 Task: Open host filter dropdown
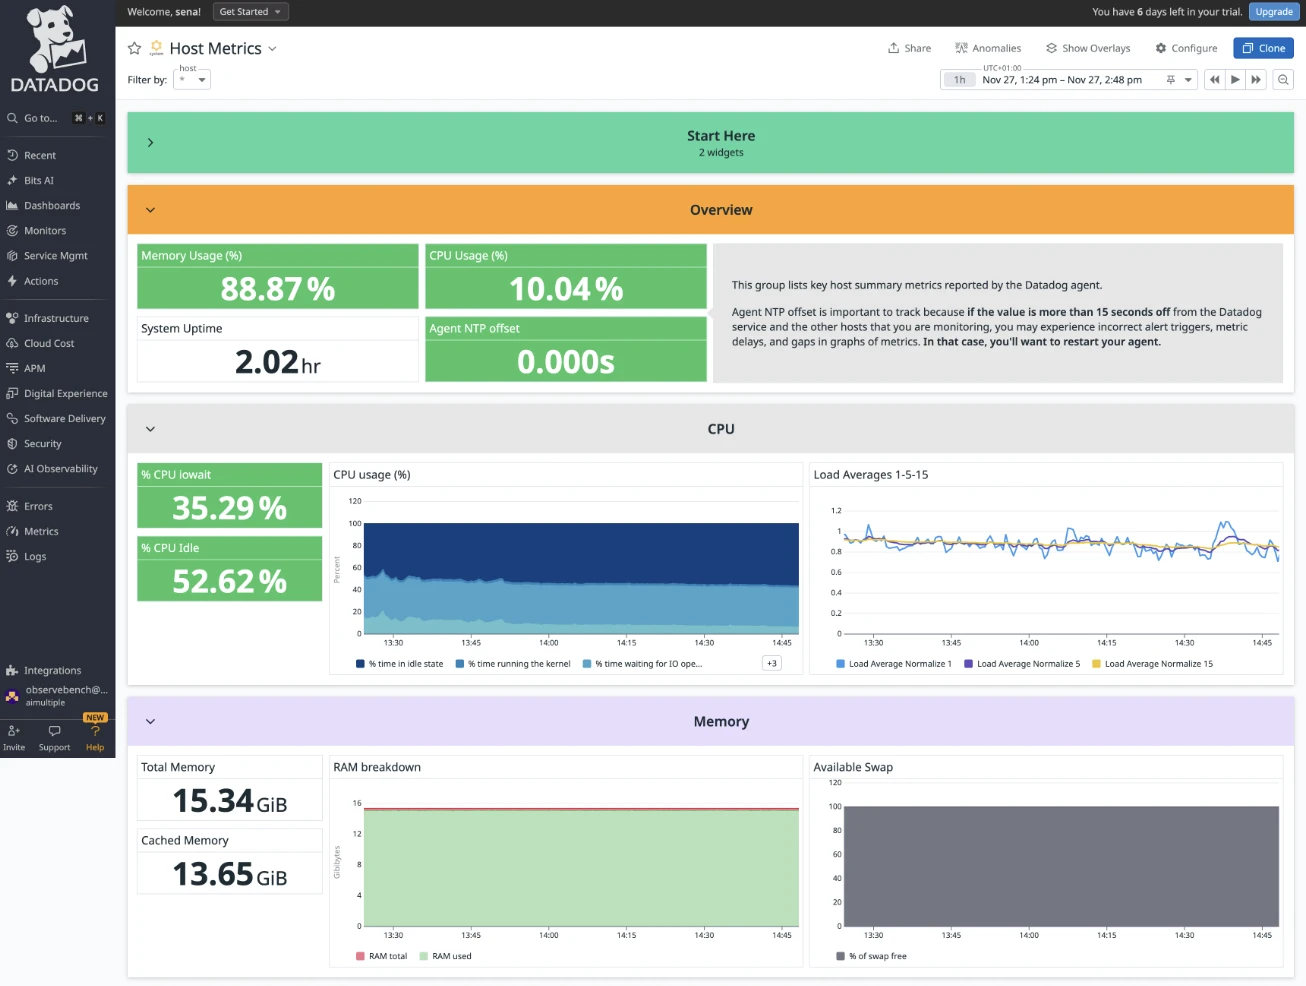click(192, 79)
